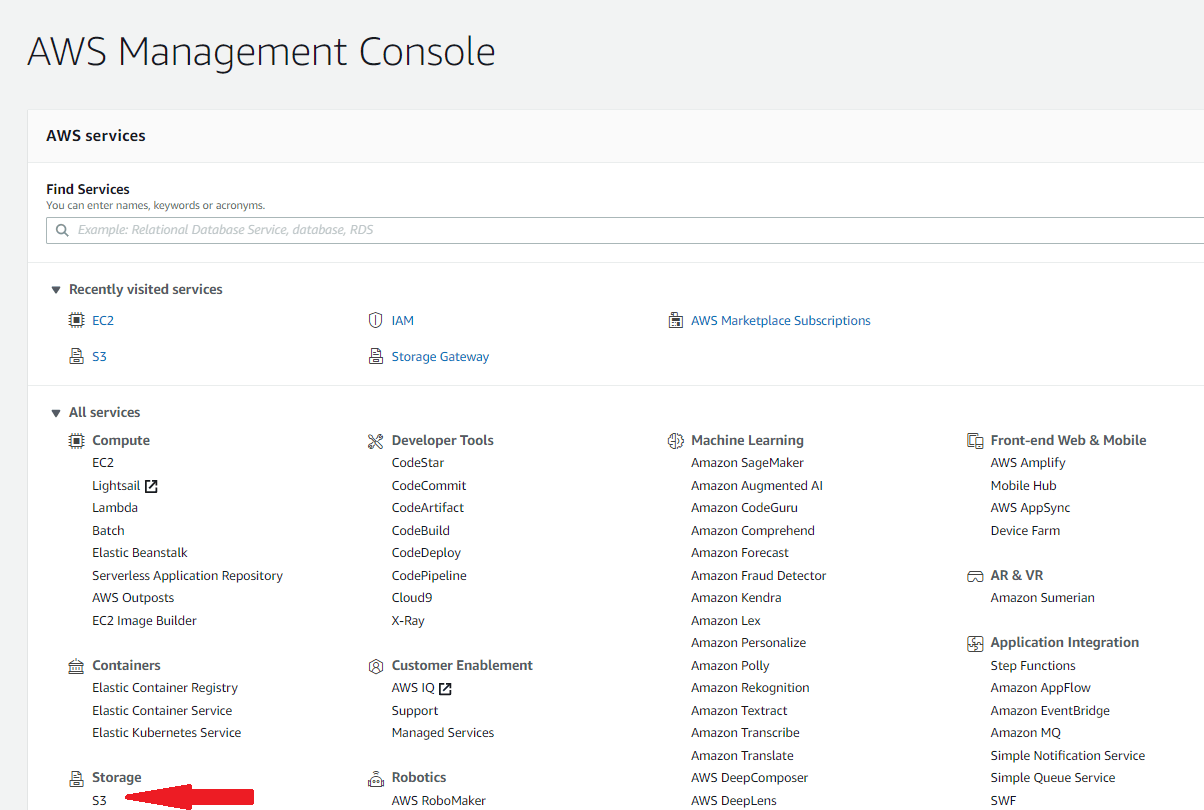Click the Containers category icon
The height and width of the screenshot is (810, 1204).
[x=76, y=666]
